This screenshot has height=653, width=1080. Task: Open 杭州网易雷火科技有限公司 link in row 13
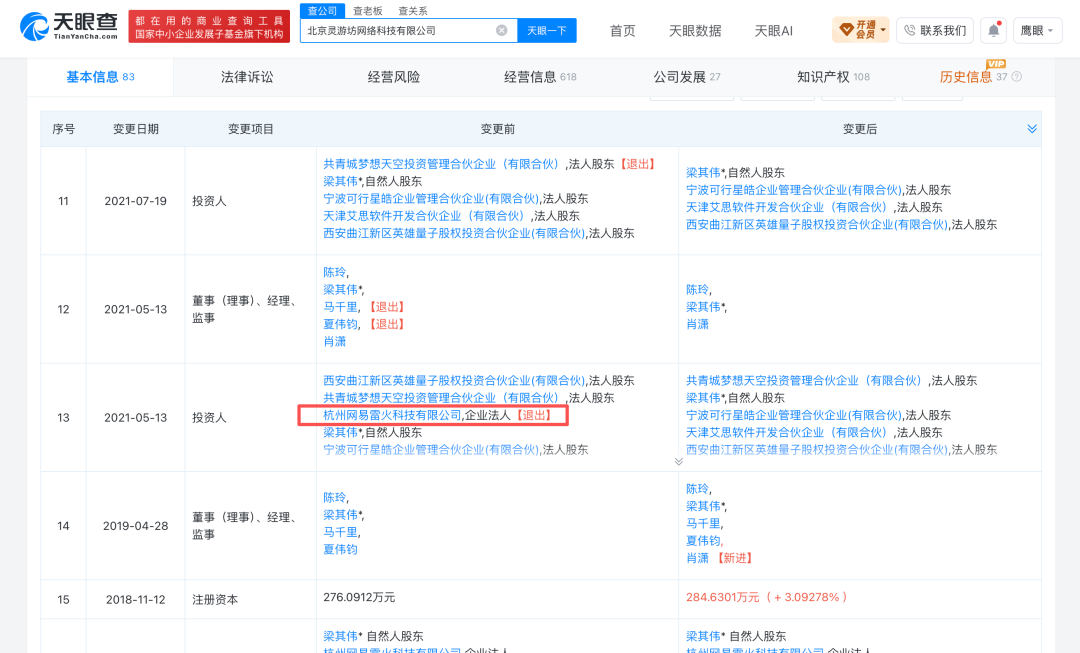pyautogui.click(x=392, y=415)
